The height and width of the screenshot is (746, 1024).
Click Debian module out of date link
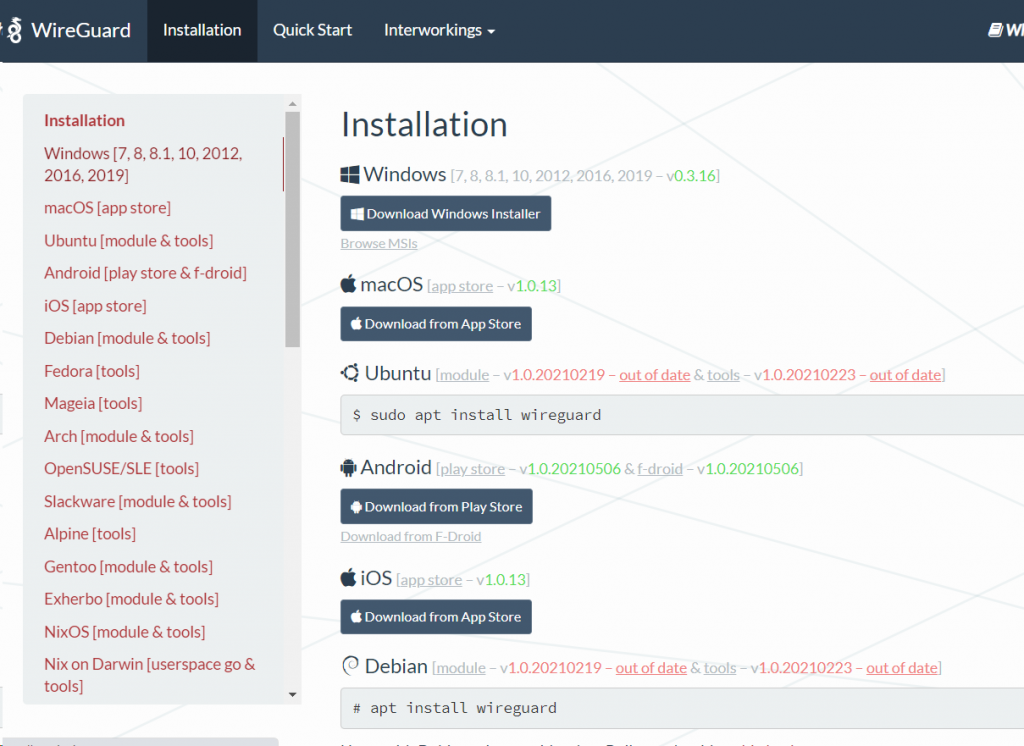pyautogui.click(x=651, y=668)
